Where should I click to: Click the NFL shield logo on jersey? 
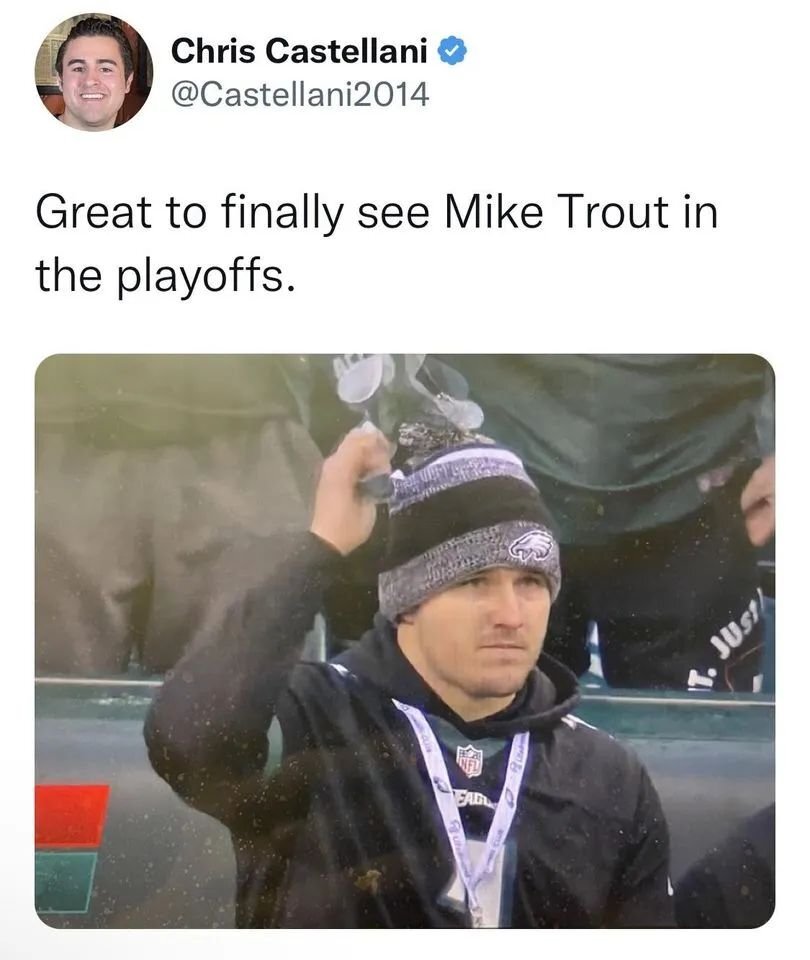tap(468, 761)
